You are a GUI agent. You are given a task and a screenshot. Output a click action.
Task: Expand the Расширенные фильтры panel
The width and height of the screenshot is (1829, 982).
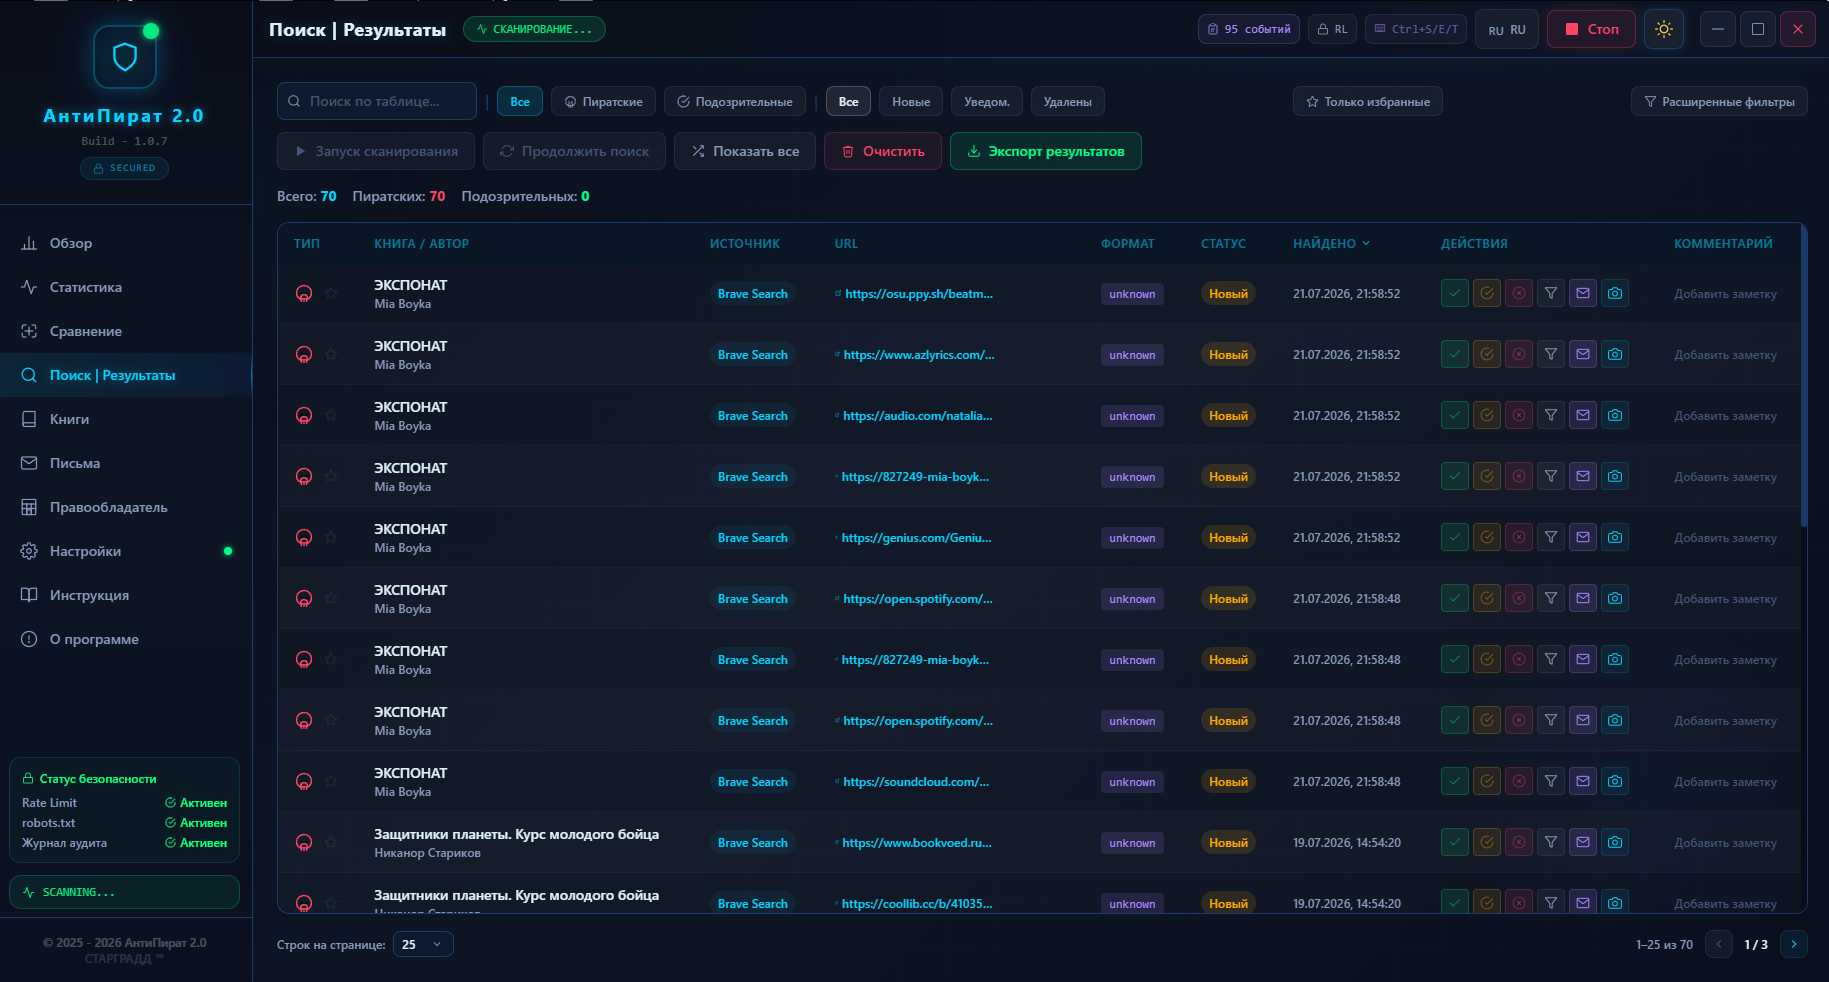(1719, 101)
